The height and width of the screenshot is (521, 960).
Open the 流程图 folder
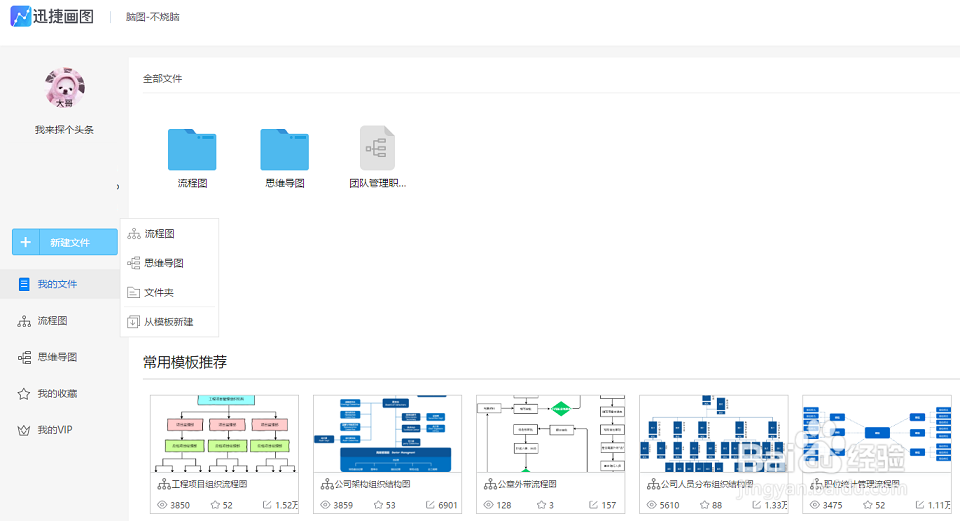[x=192, y=149]
